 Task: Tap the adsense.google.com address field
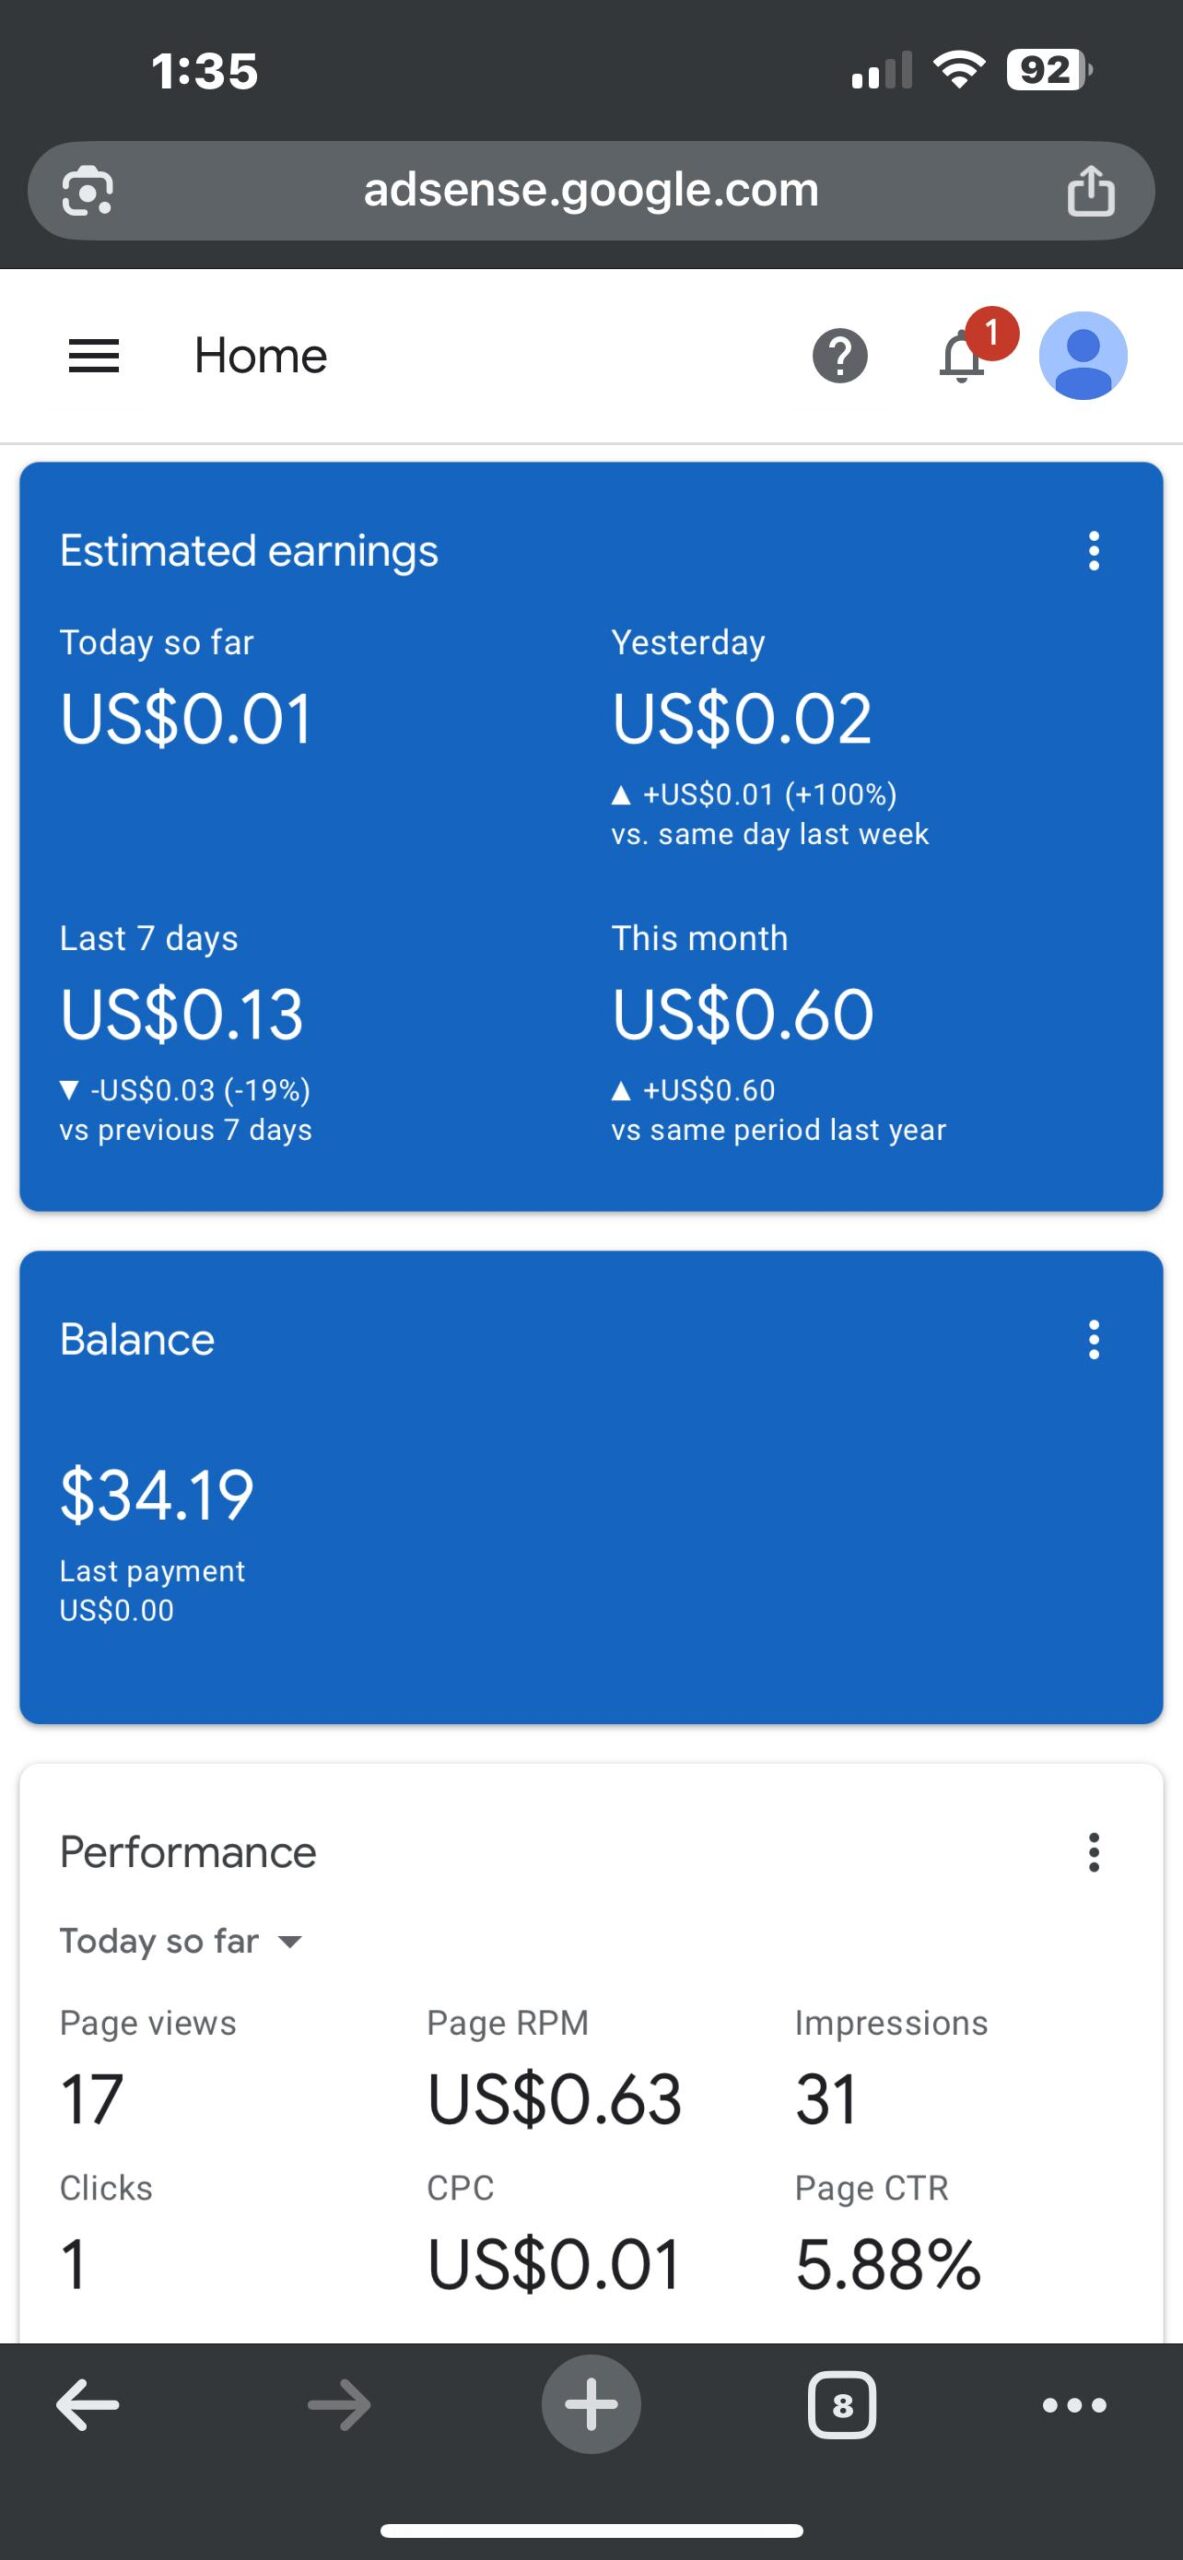(590, 191)
